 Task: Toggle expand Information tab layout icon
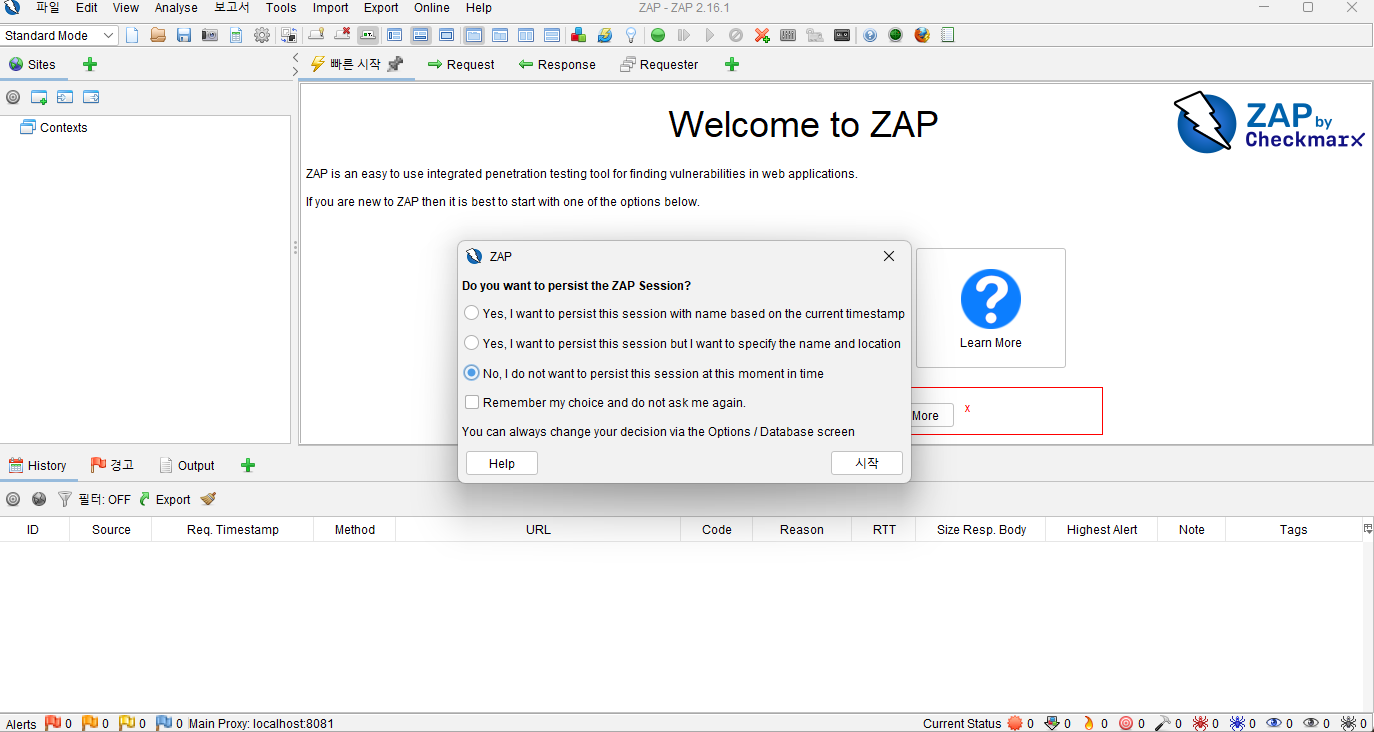(420, 35)
